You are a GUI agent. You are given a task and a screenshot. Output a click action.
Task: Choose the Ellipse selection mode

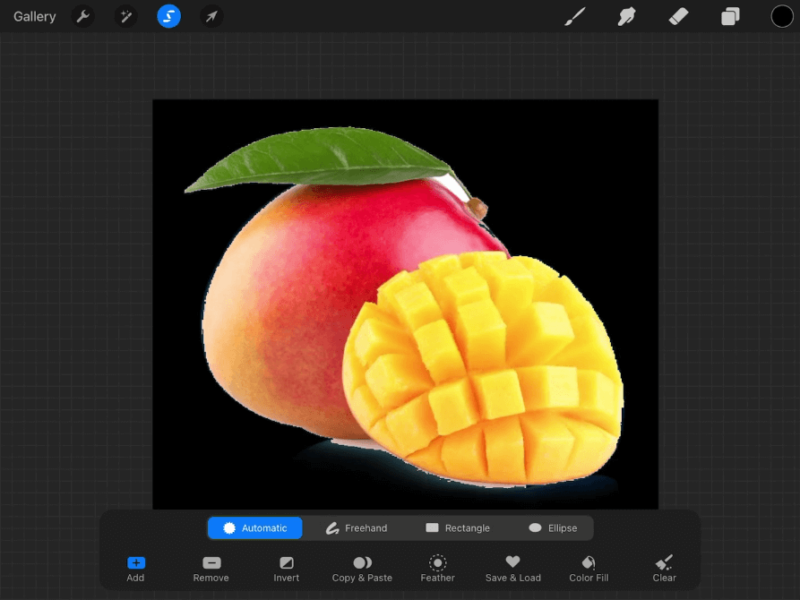point(555,527)
